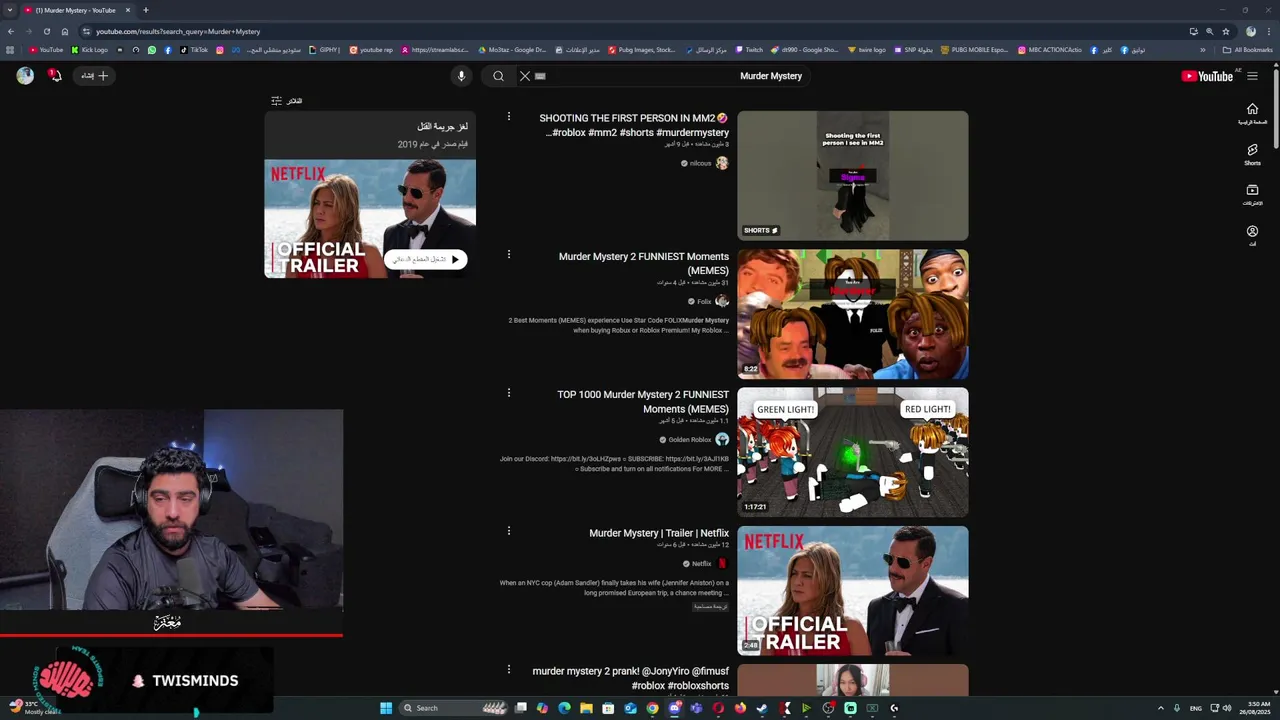The image size is (1280, 720).
Task: Open File Explorer from the taskbar
Action: click(586, 708)
